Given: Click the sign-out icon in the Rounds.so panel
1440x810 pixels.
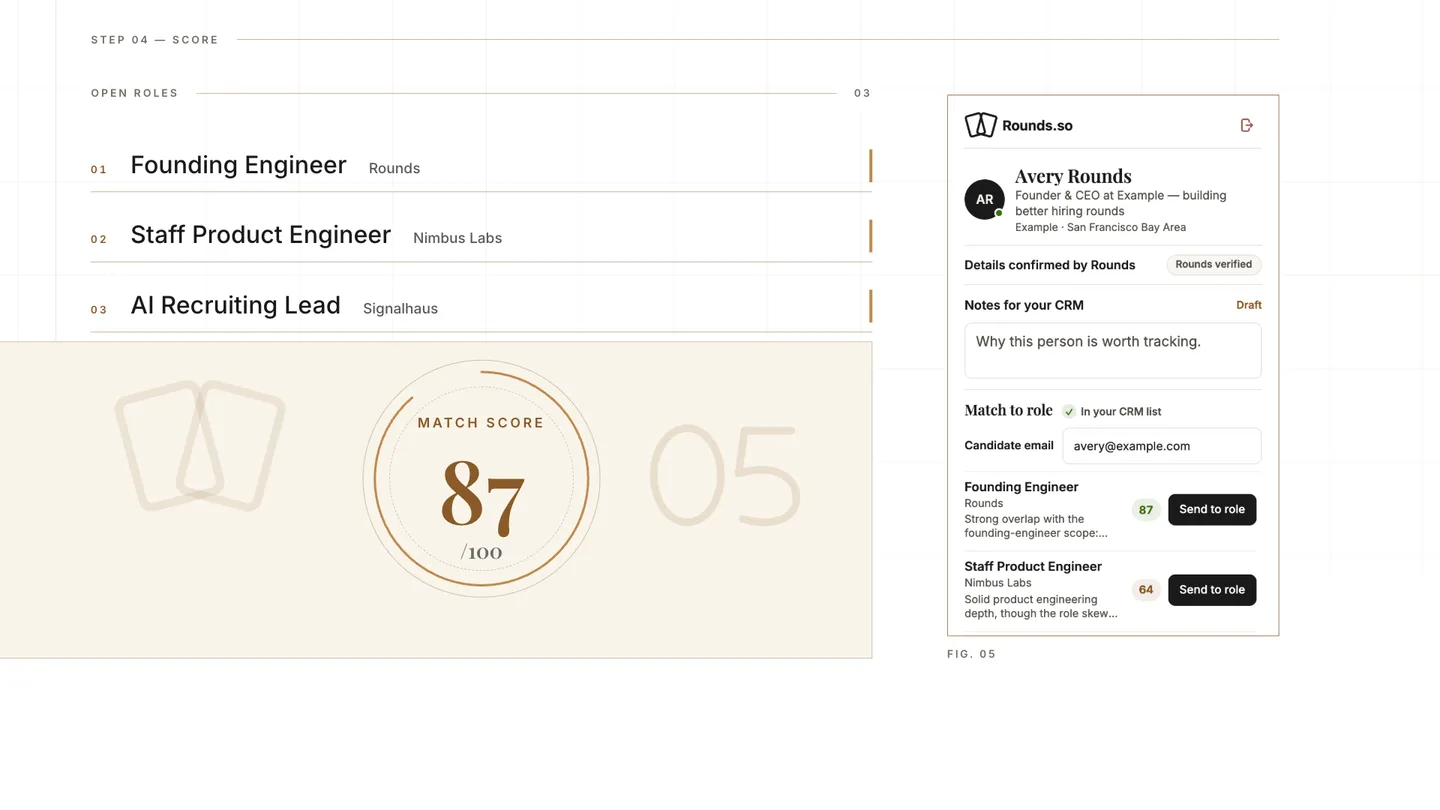Looking at the screenshot, I should 1247,125.
